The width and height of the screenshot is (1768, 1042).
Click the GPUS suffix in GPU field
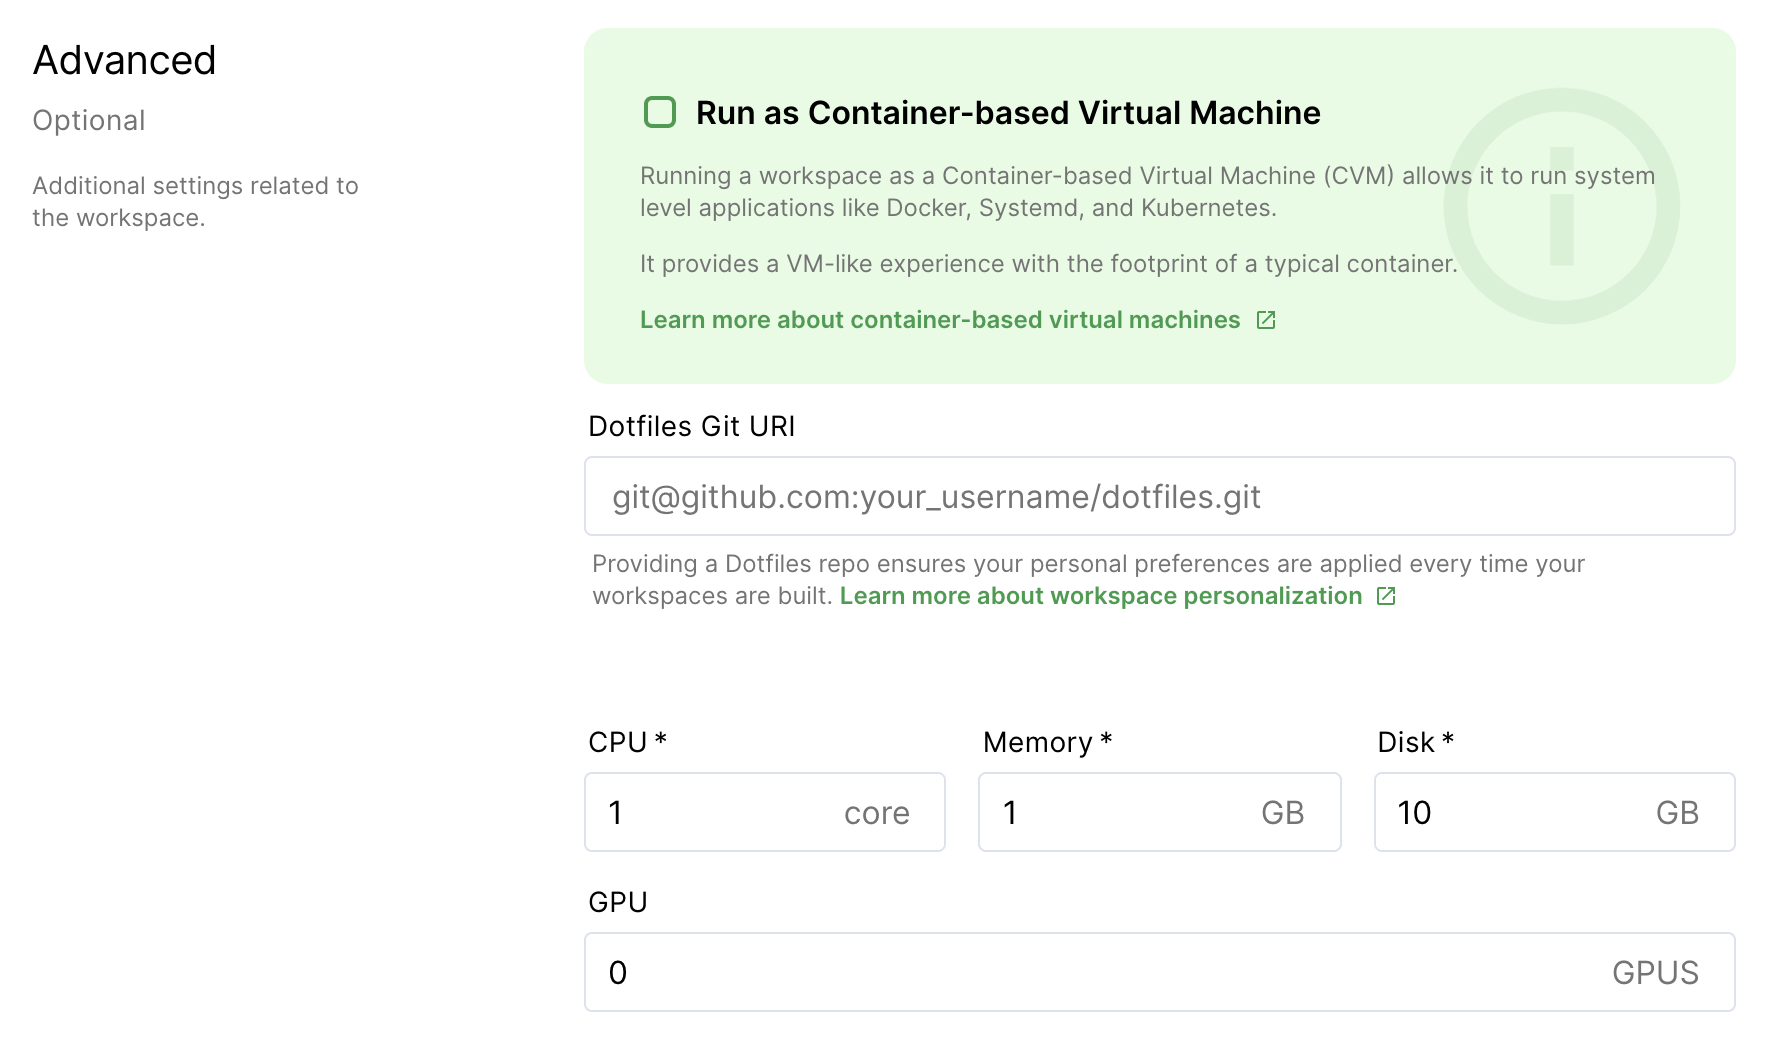1655,971
